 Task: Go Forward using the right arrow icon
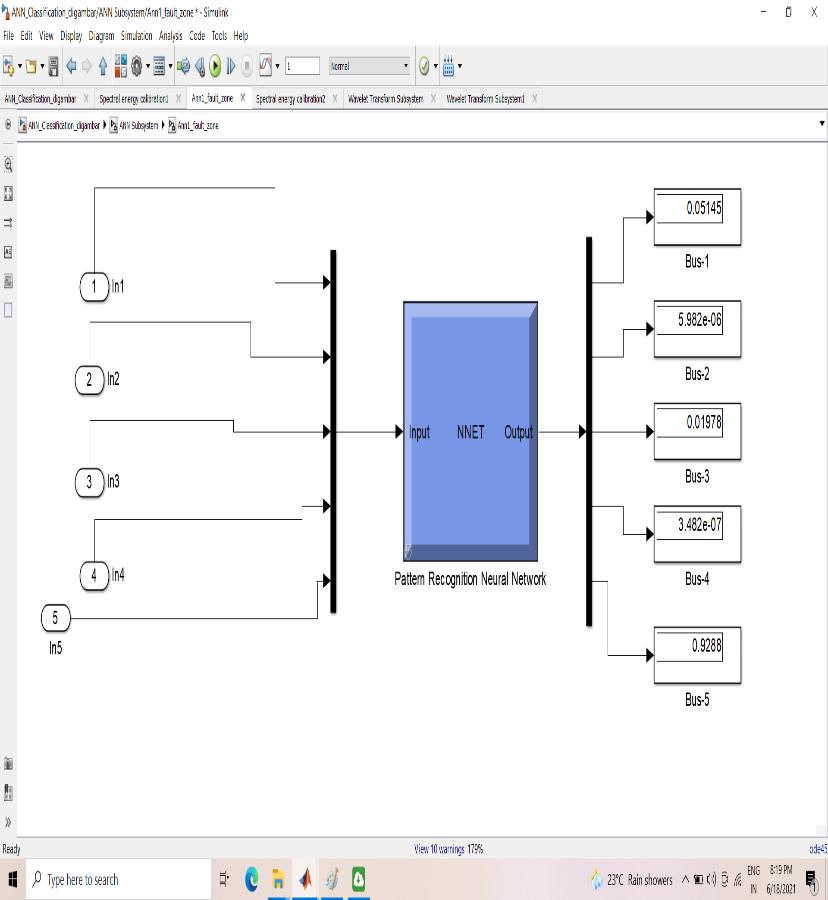pyautogui.click(x=87, y=67)
